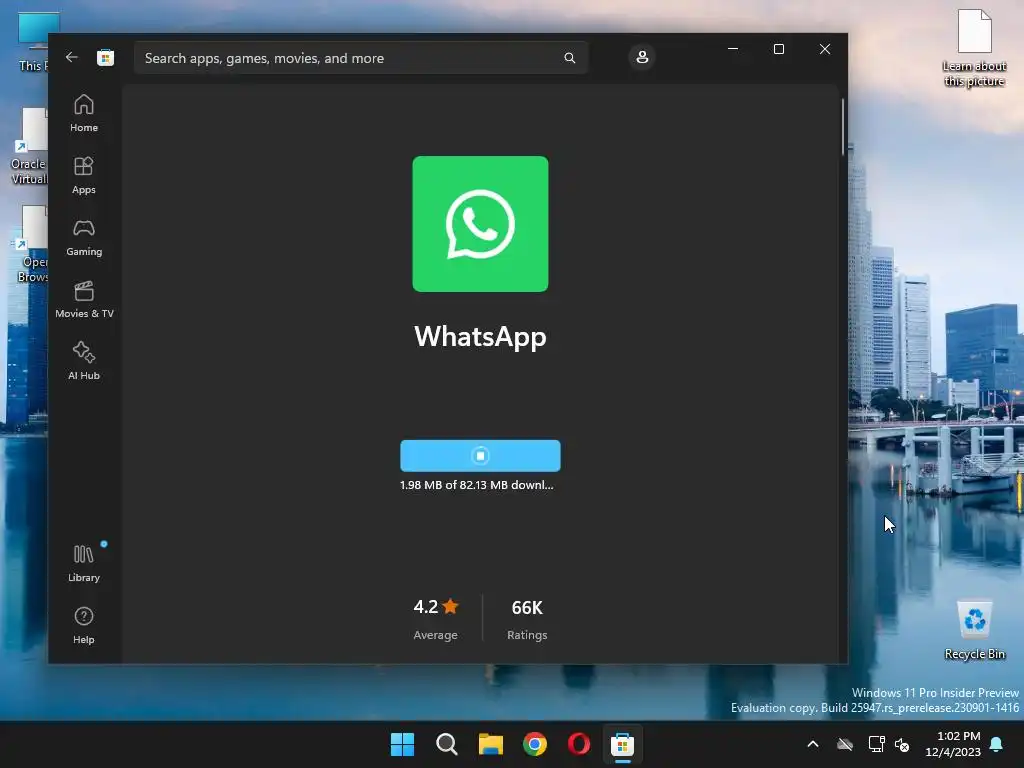This screenshot has width=1024, height=768.
Task: Stop the WhatsApp download
Action: pos(480,456)
